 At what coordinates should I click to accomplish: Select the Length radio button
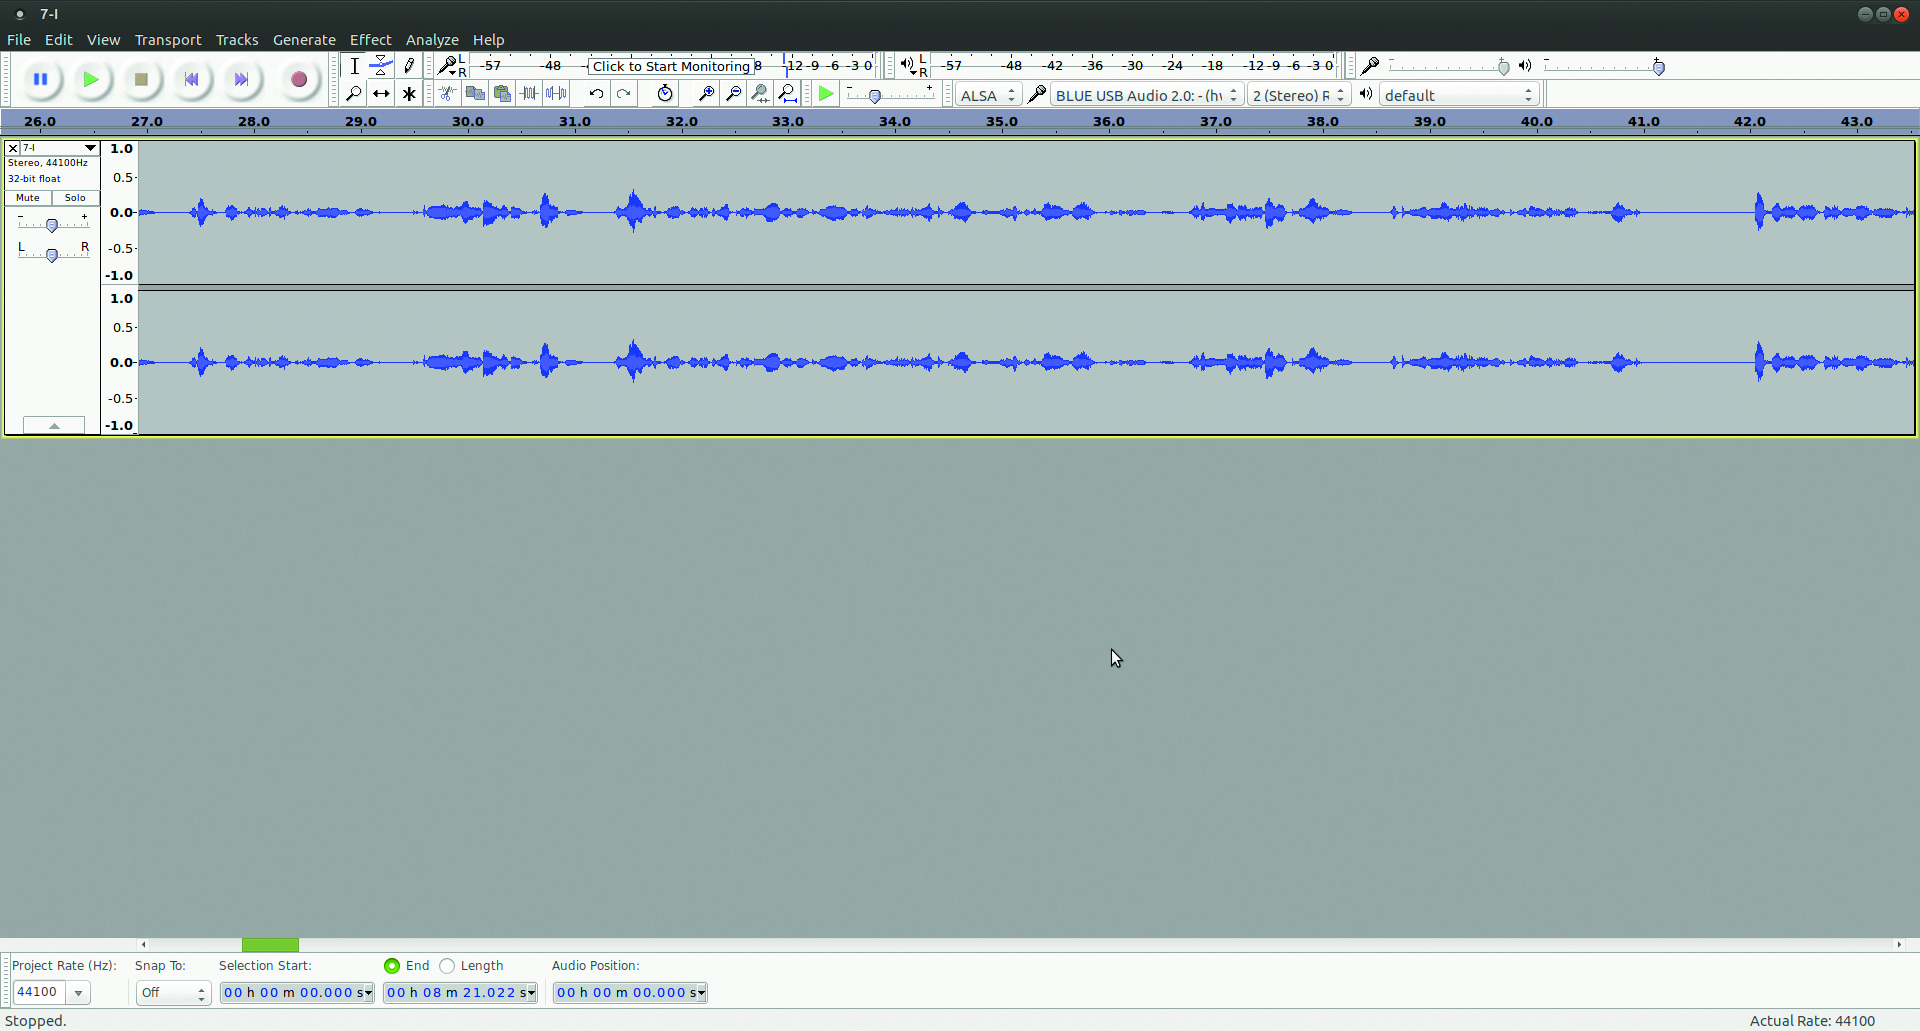pos(447,966)
